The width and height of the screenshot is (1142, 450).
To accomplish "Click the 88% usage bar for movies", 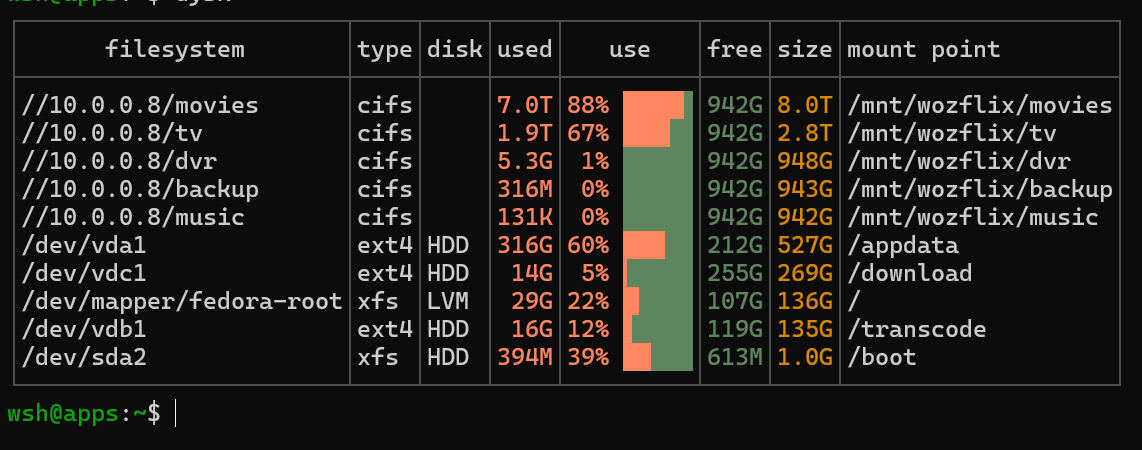I will click(x=658, y=106).
